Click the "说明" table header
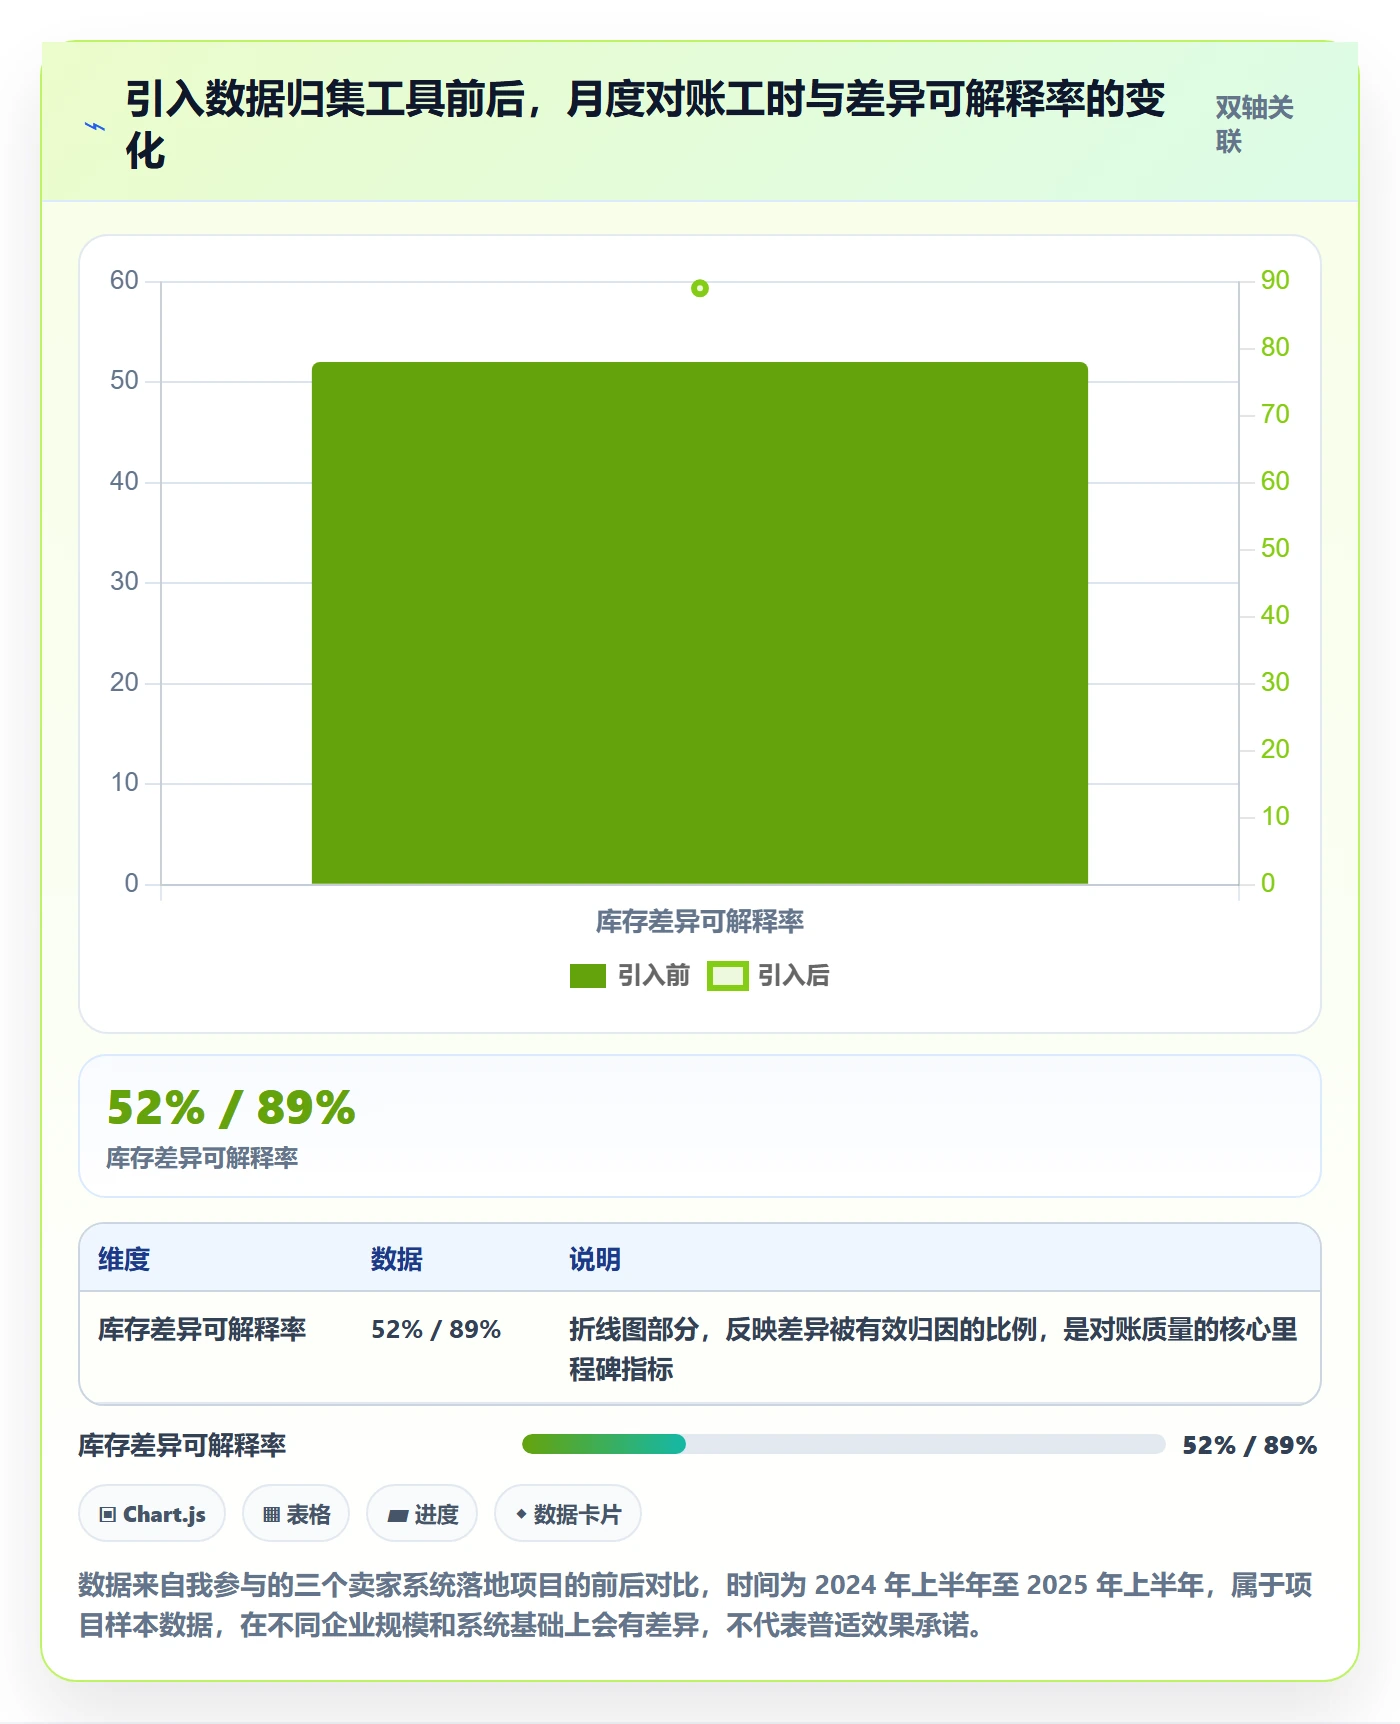The width and height of the screenshot is (1400, 1724). pos(595,1259)
